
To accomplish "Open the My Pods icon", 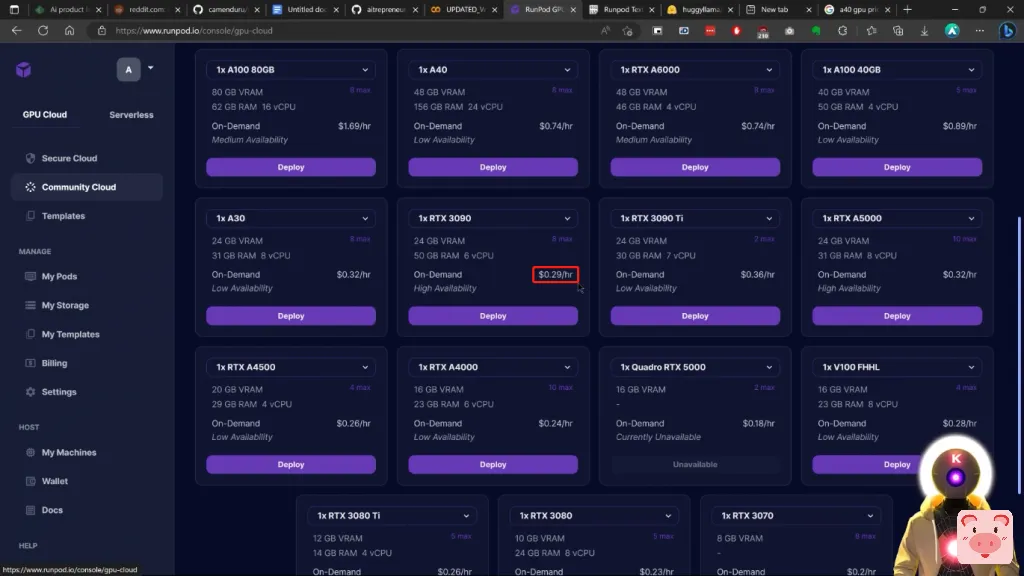I will point(30,276).
